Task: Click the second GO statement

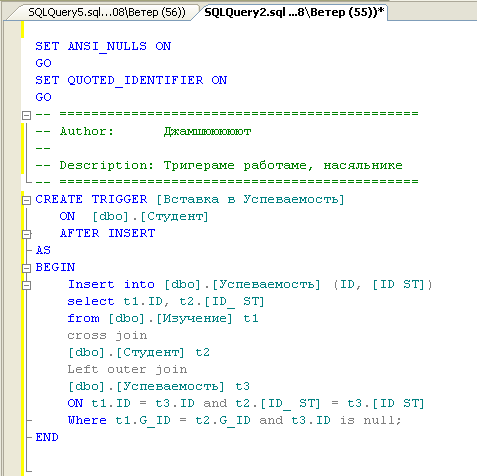Action: click(43, 97)
